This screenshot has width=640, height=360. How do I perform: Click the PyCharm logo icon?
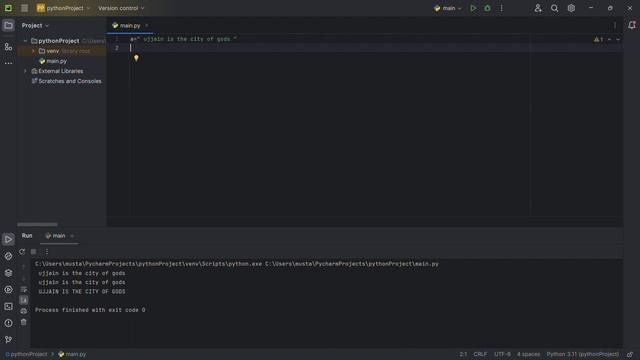click(x=8, y=8)
